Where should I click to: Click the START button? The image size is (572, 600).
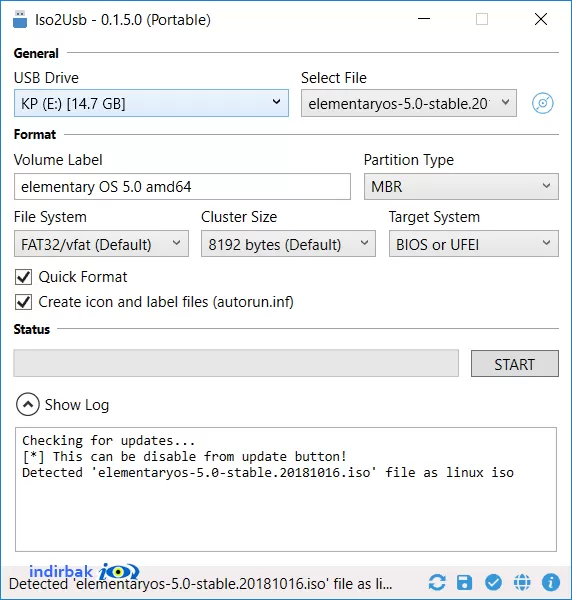coord(515,364)
